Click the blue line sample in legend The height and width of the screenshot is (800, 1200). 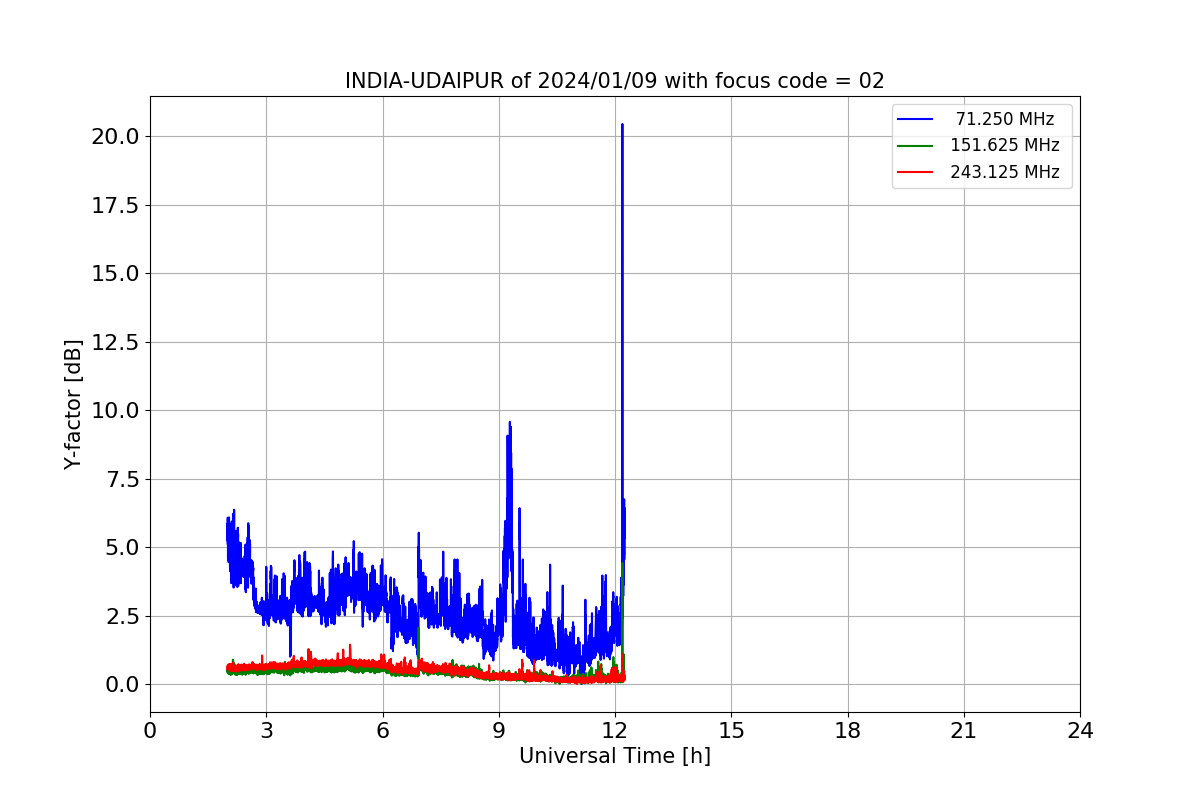click(x=915, y=119)
